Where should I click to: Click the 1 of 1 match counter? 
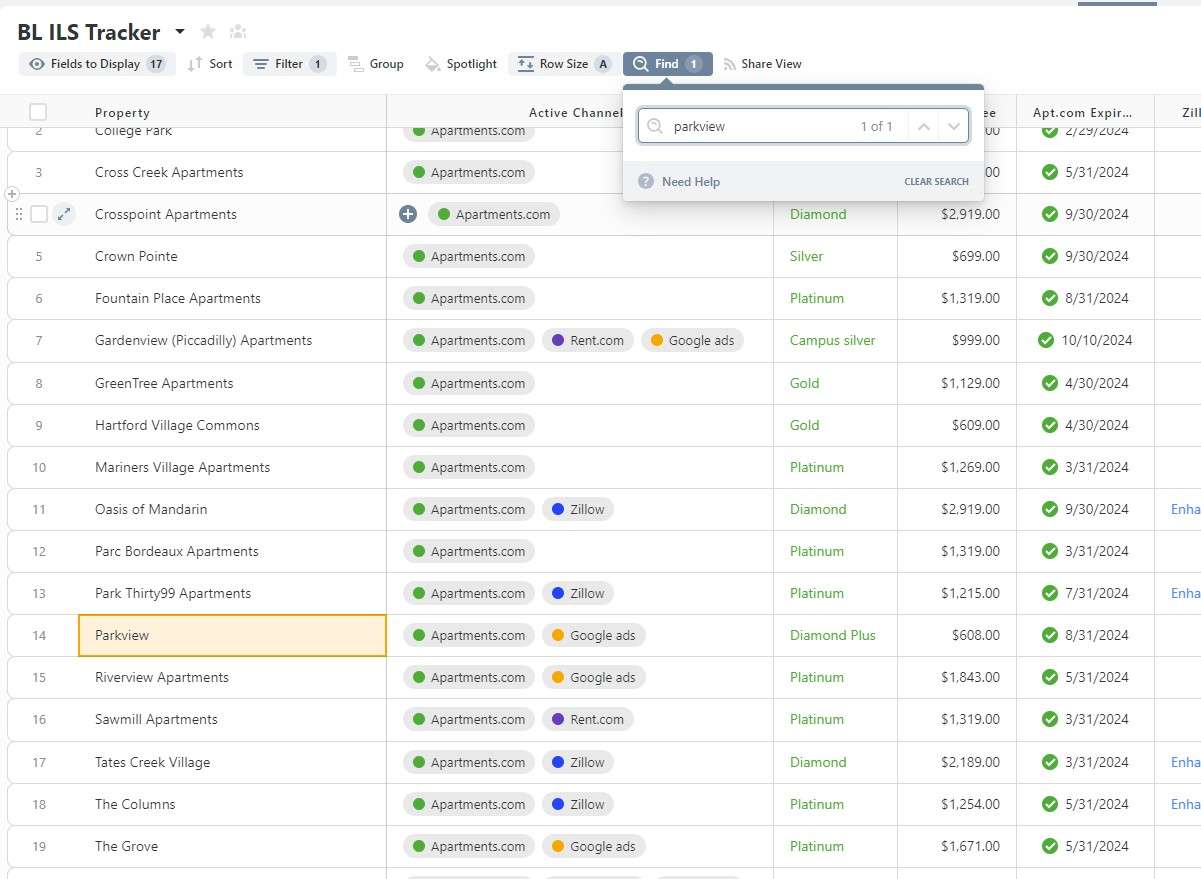[876, 127]
